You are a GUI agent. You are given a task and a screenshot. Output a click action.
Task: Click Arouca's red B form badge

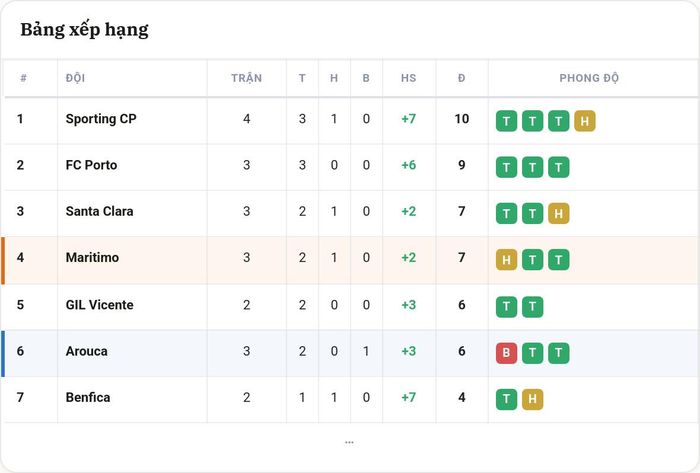tap(506, 353)
